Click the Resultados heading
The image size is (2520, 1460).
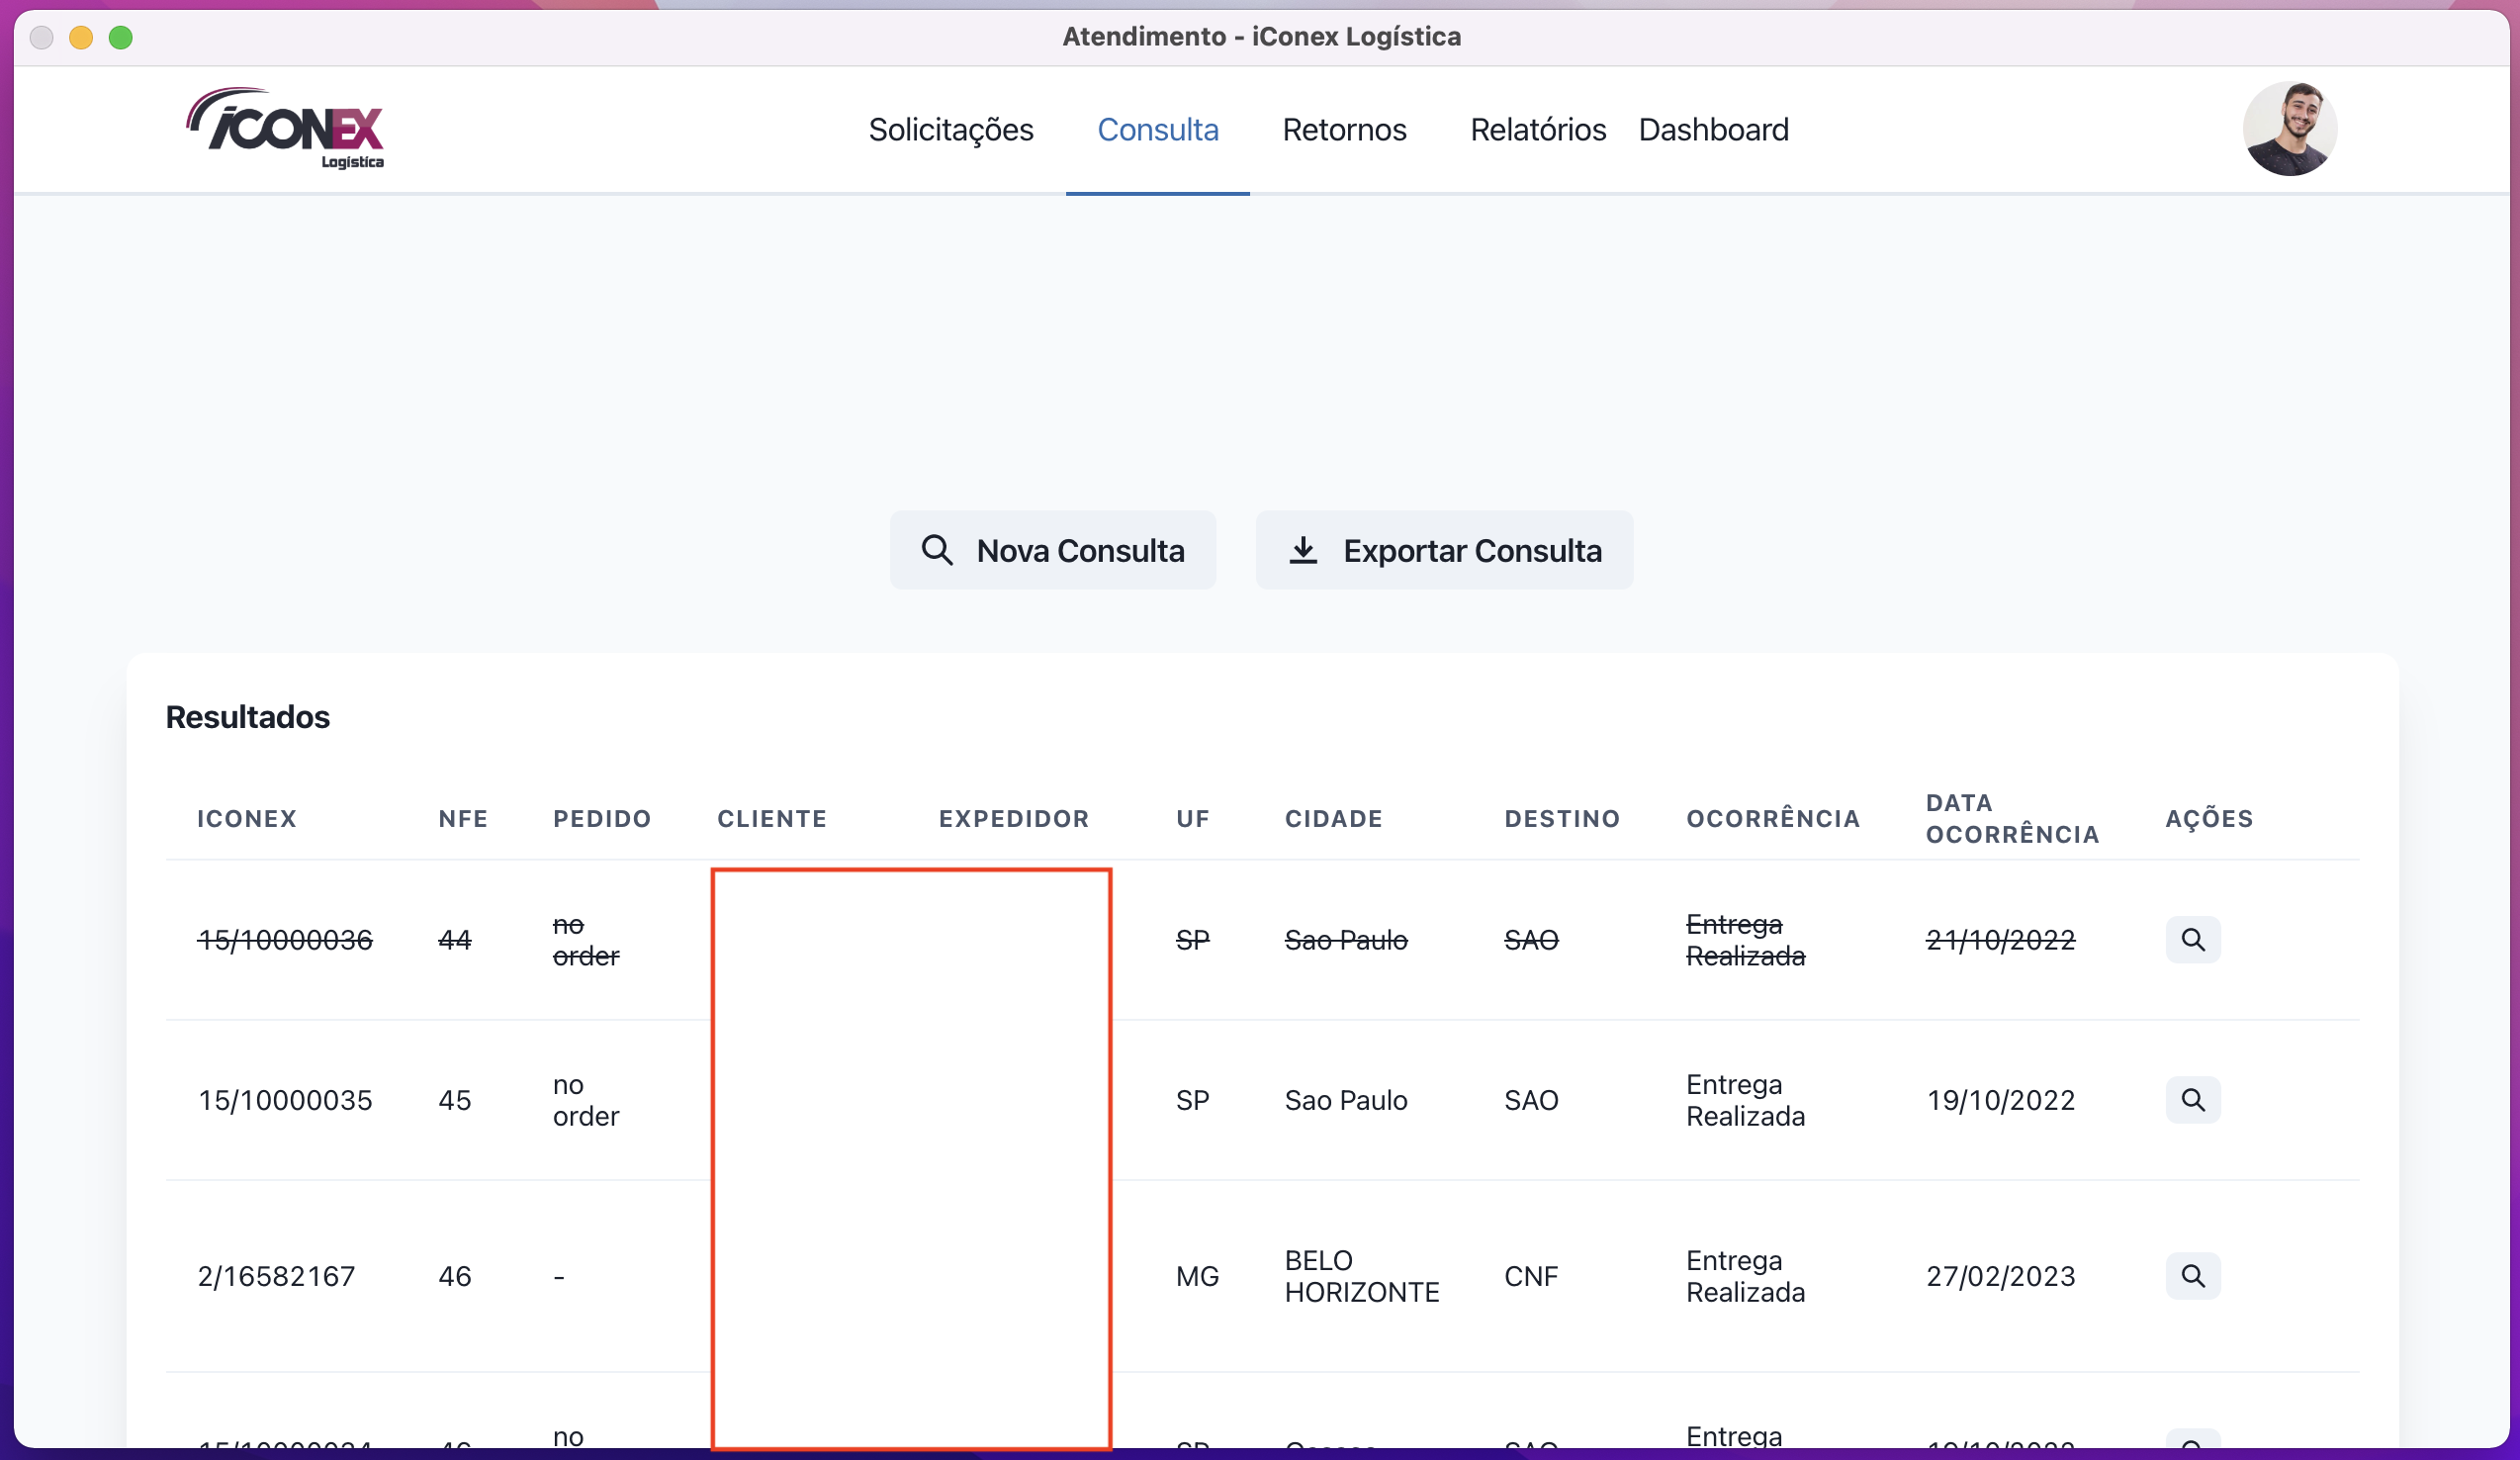(x=248, y=717)
